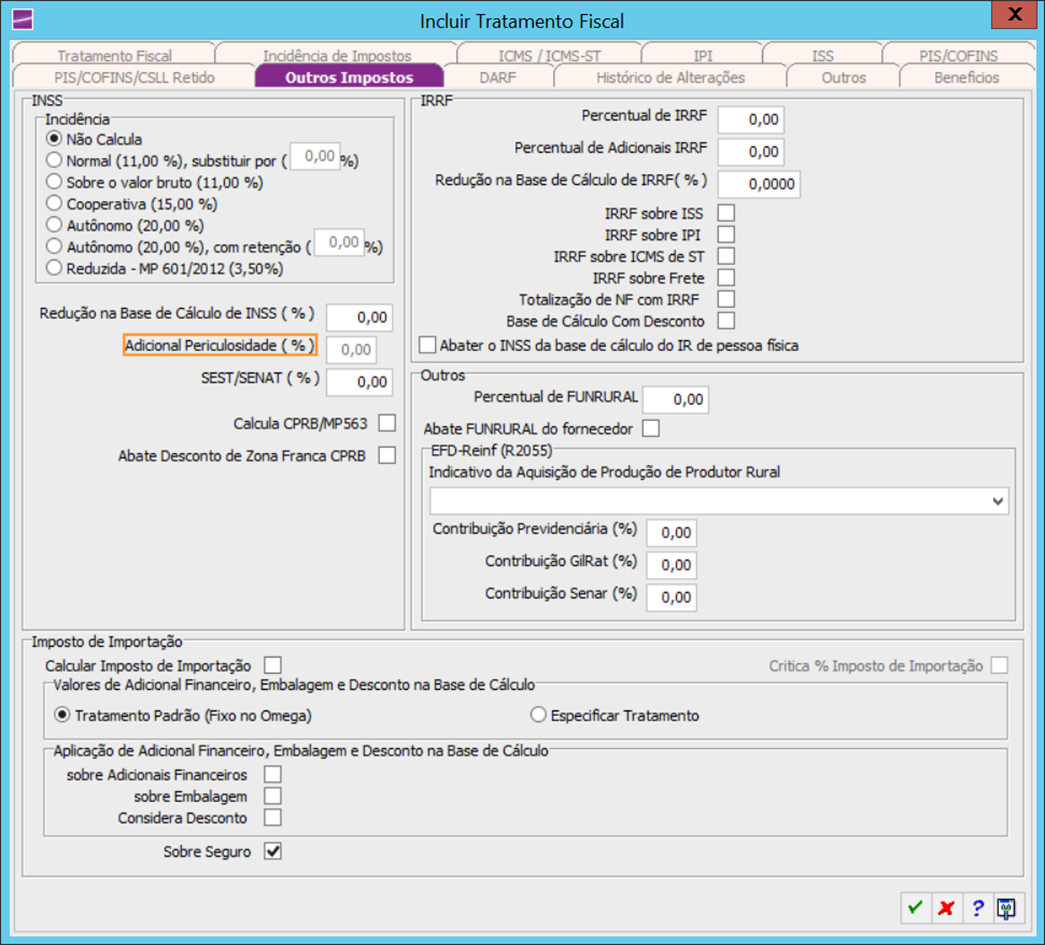The width and height of the screenshot is (1045, 945).
Task: Select Autônomo (20,00 %) radio button
Action: click(x=54, y=225)
